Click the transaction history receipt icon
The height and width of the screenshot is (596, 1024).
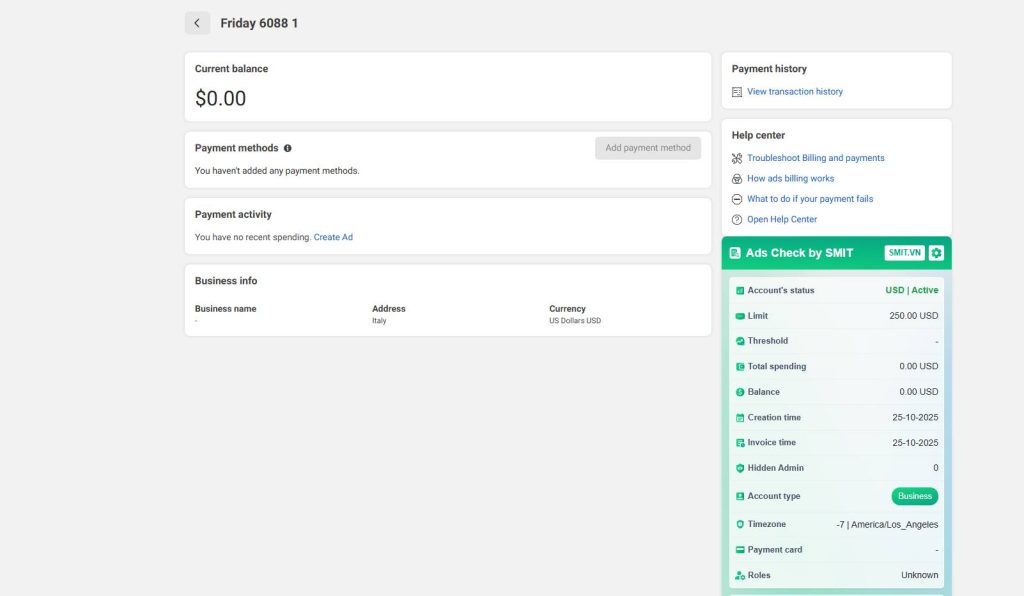click(737, 92)
